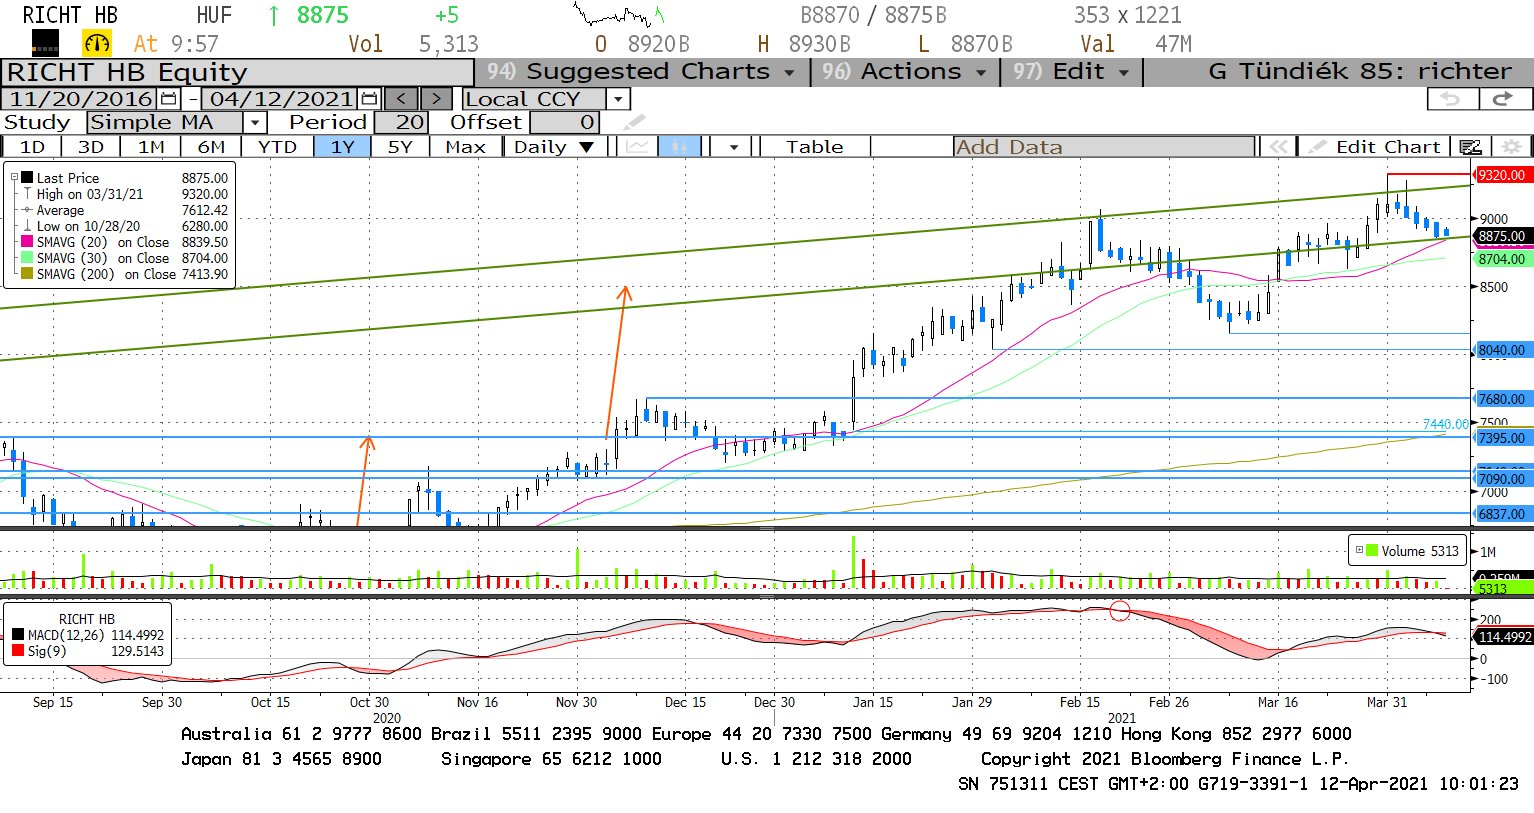The height and width of the screenshot is (813, 1534).
Task: Select the candlestick chart type icon
Action: [x=679, y=147]
